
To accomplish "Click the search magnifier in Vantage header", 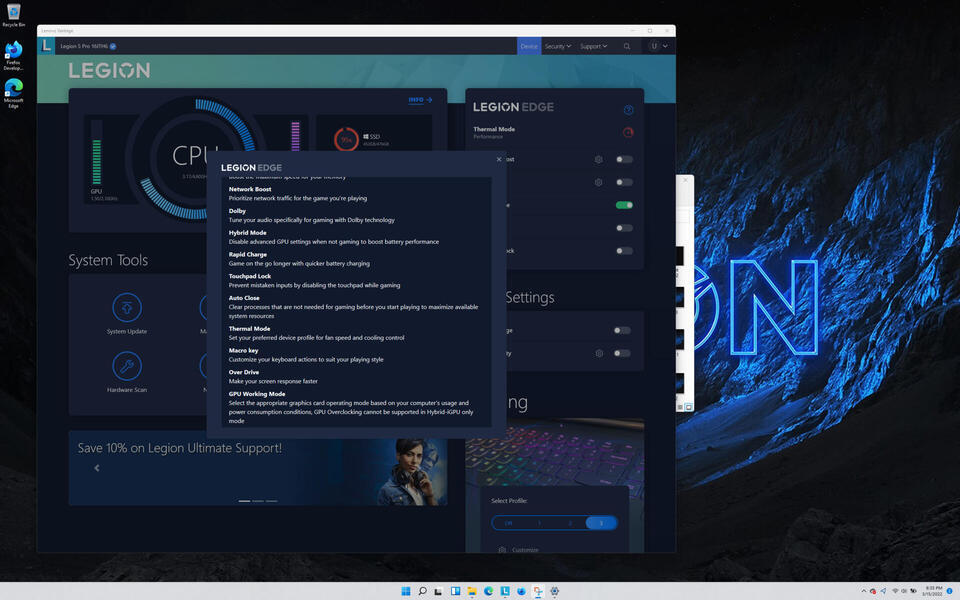I will point(627,46).
